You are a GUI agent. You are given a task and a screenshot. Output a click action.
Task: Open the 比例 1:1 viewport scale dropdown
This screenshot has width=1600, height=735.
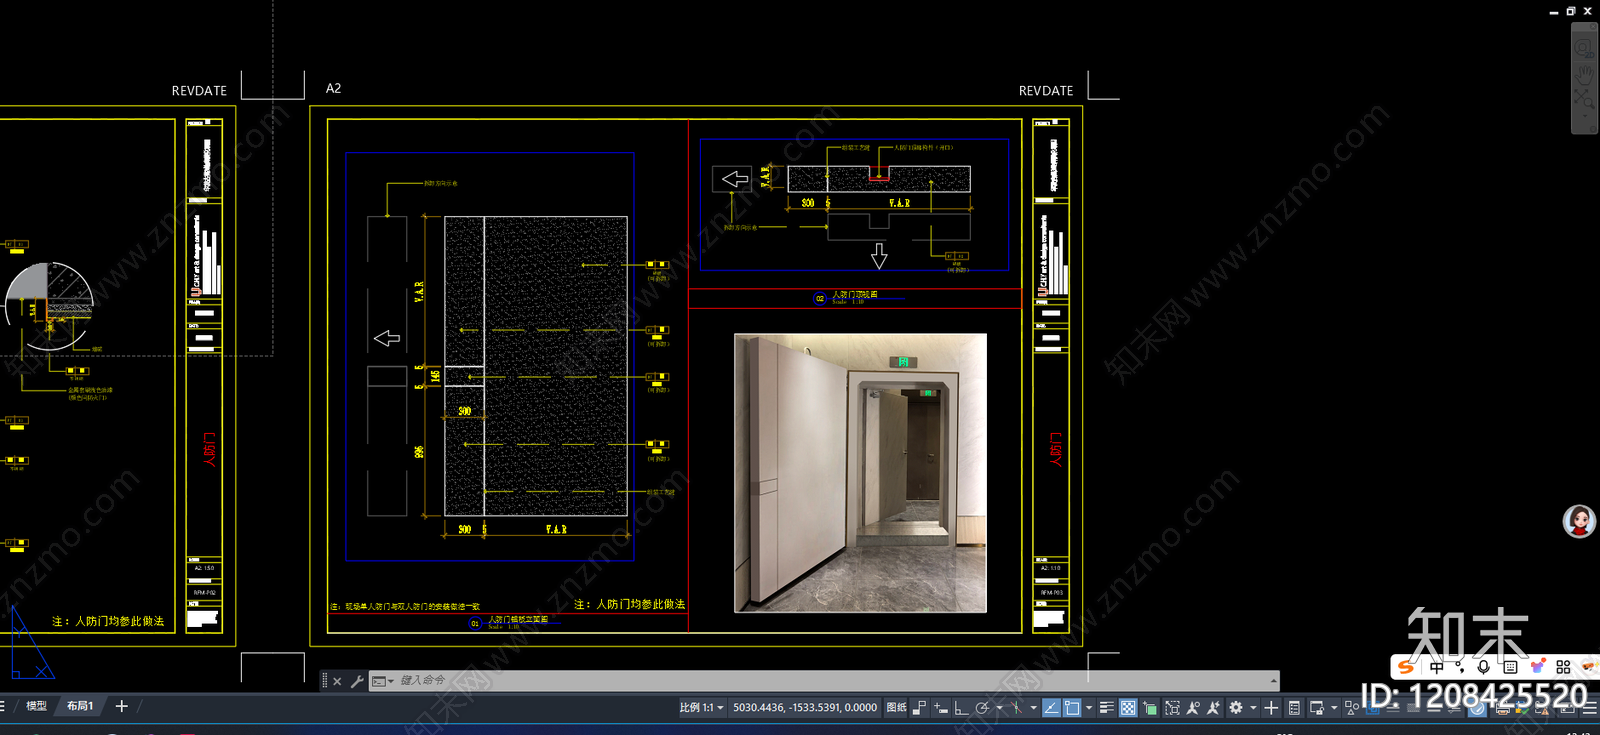pos(701,707)
